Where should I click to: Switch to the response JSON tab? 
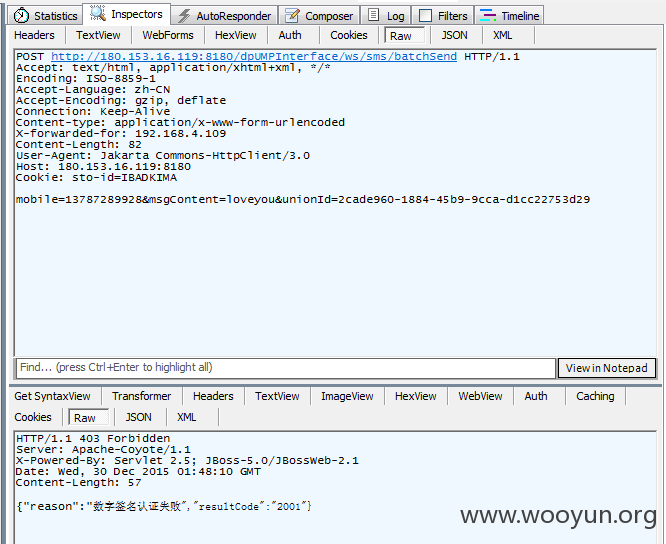click(x=139, y=417)
